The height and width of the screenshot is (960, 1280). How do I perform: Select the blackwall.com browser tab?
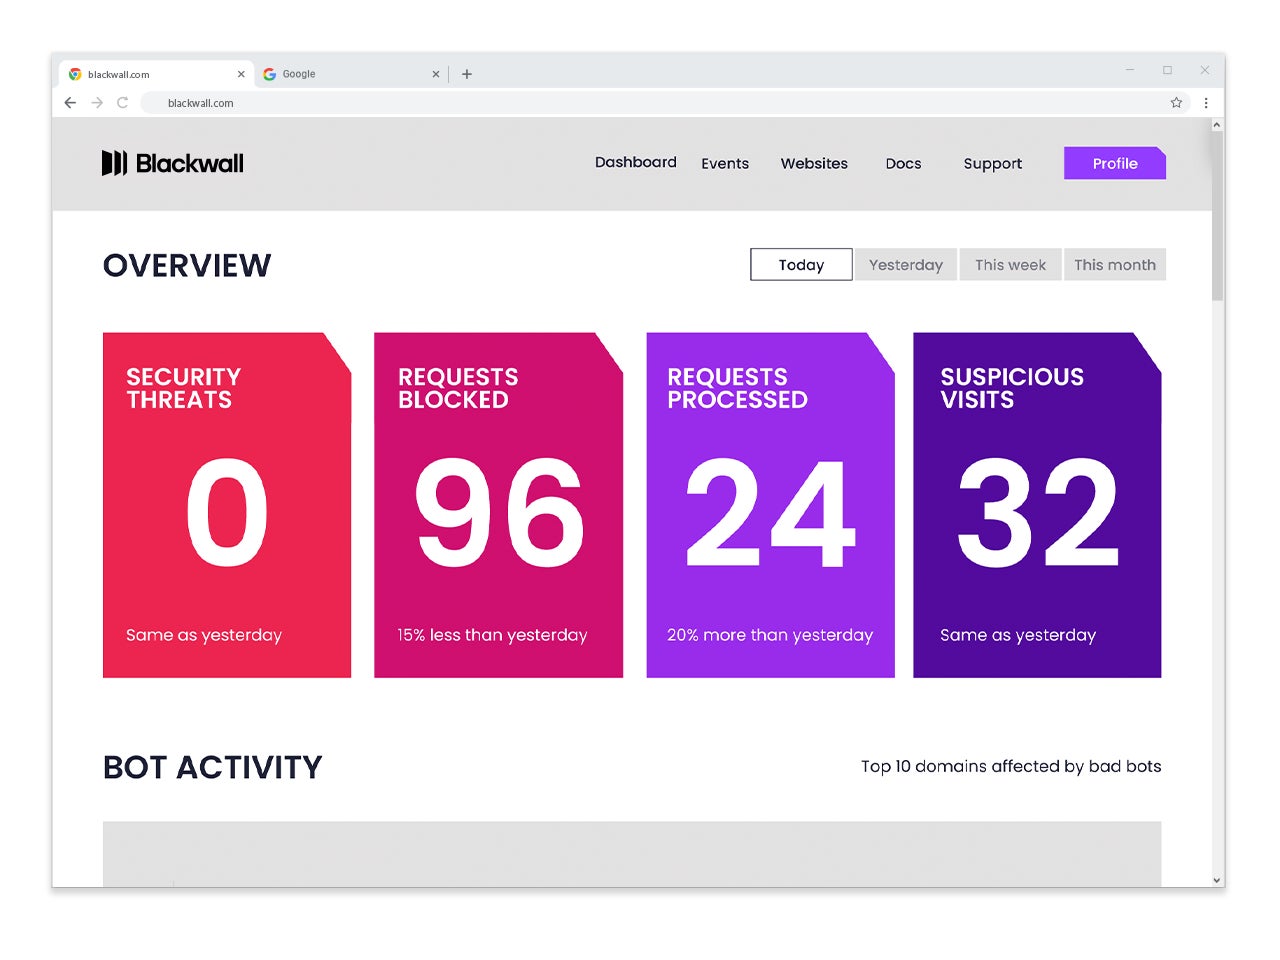pyautogui.click(x=156, y=74)
